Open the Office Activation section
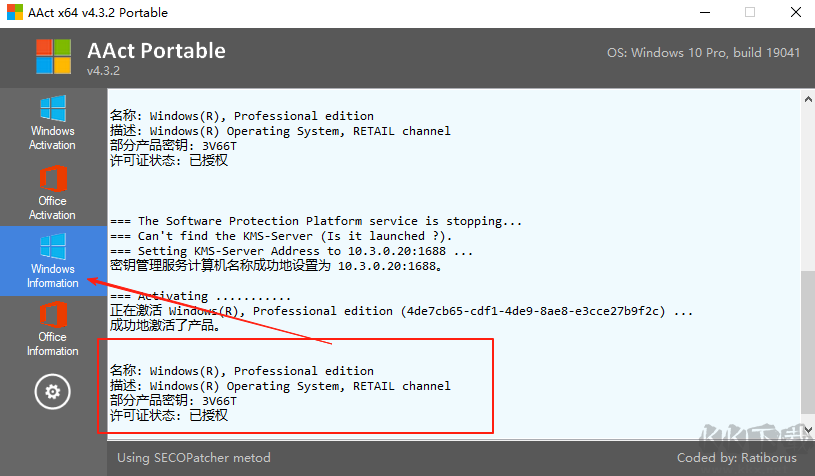The width and height of the screenshot is (815, 476). pyautogui.click(x=52, y=192)
